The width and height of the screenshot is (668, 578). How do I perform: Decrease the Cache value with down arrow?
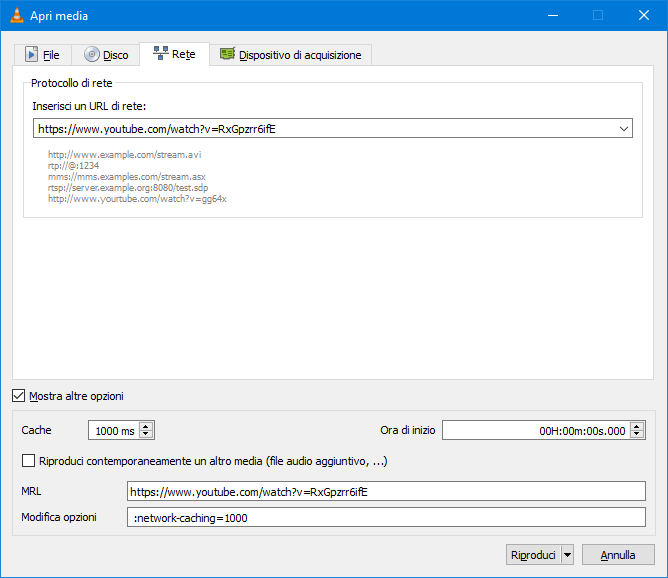pyautogui.click(x=147, y=435)
